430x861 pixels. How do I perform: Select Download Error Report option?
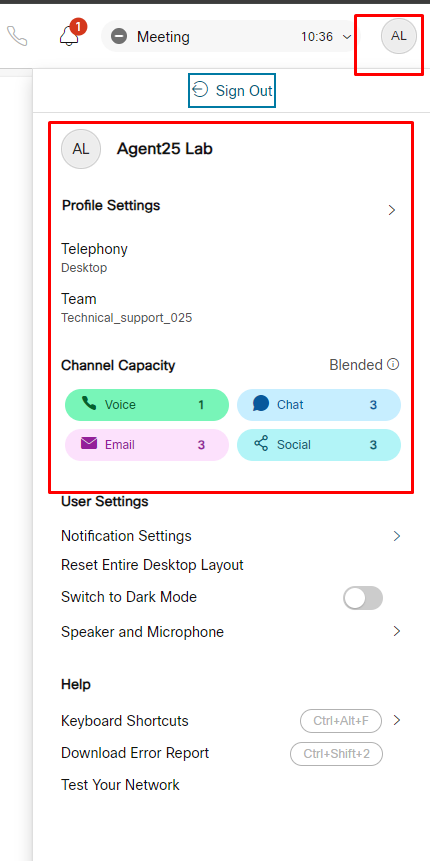pos(135,753)
